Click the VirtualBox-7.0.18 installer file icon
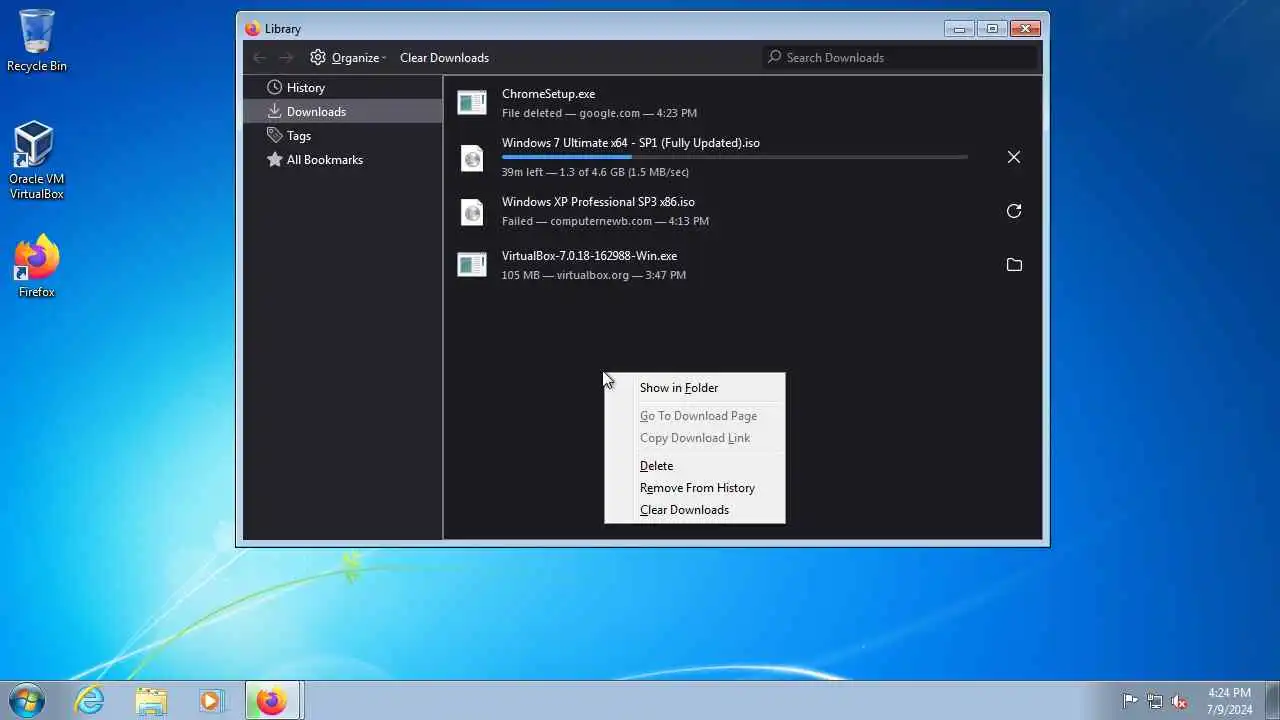Viewport: 1280px width, 720px height. 472,264
